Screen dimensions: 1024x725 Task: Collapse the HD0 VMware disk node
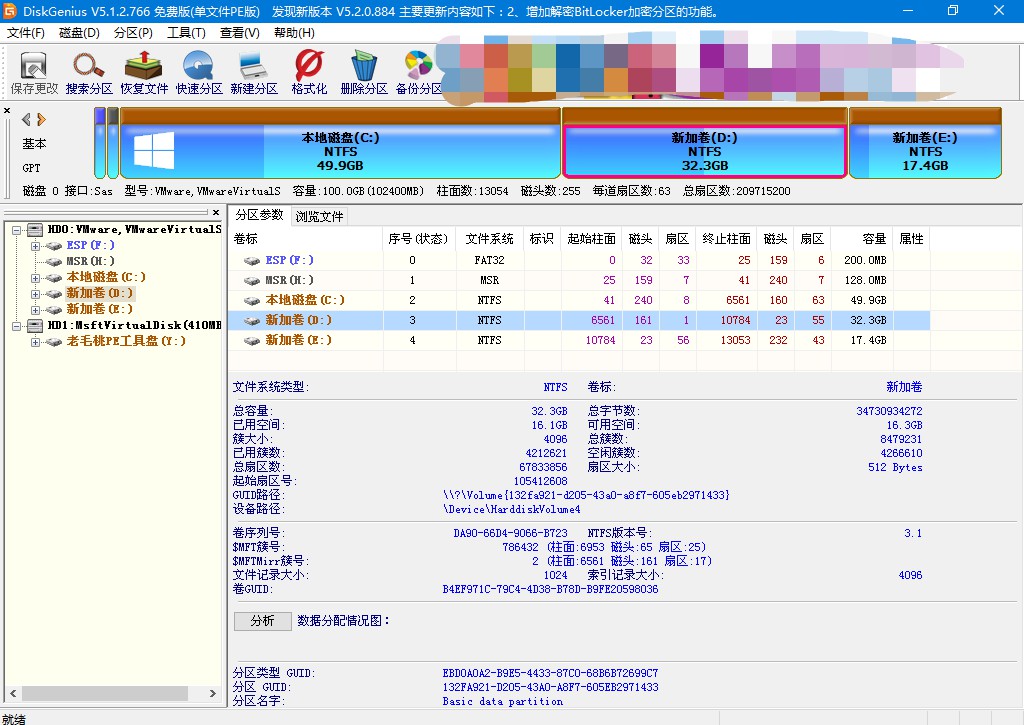click(16, 230)
